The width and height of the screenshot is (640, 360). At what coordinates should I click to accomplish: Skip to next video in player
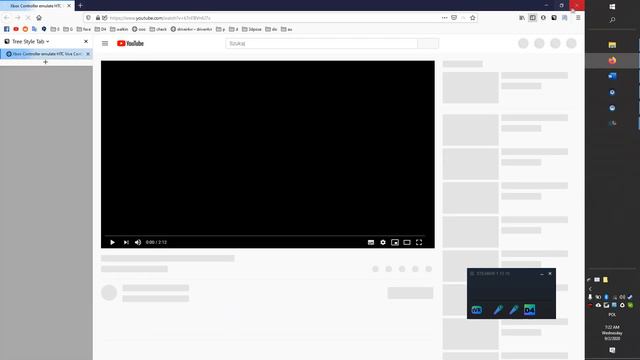(x=126, y=242)
